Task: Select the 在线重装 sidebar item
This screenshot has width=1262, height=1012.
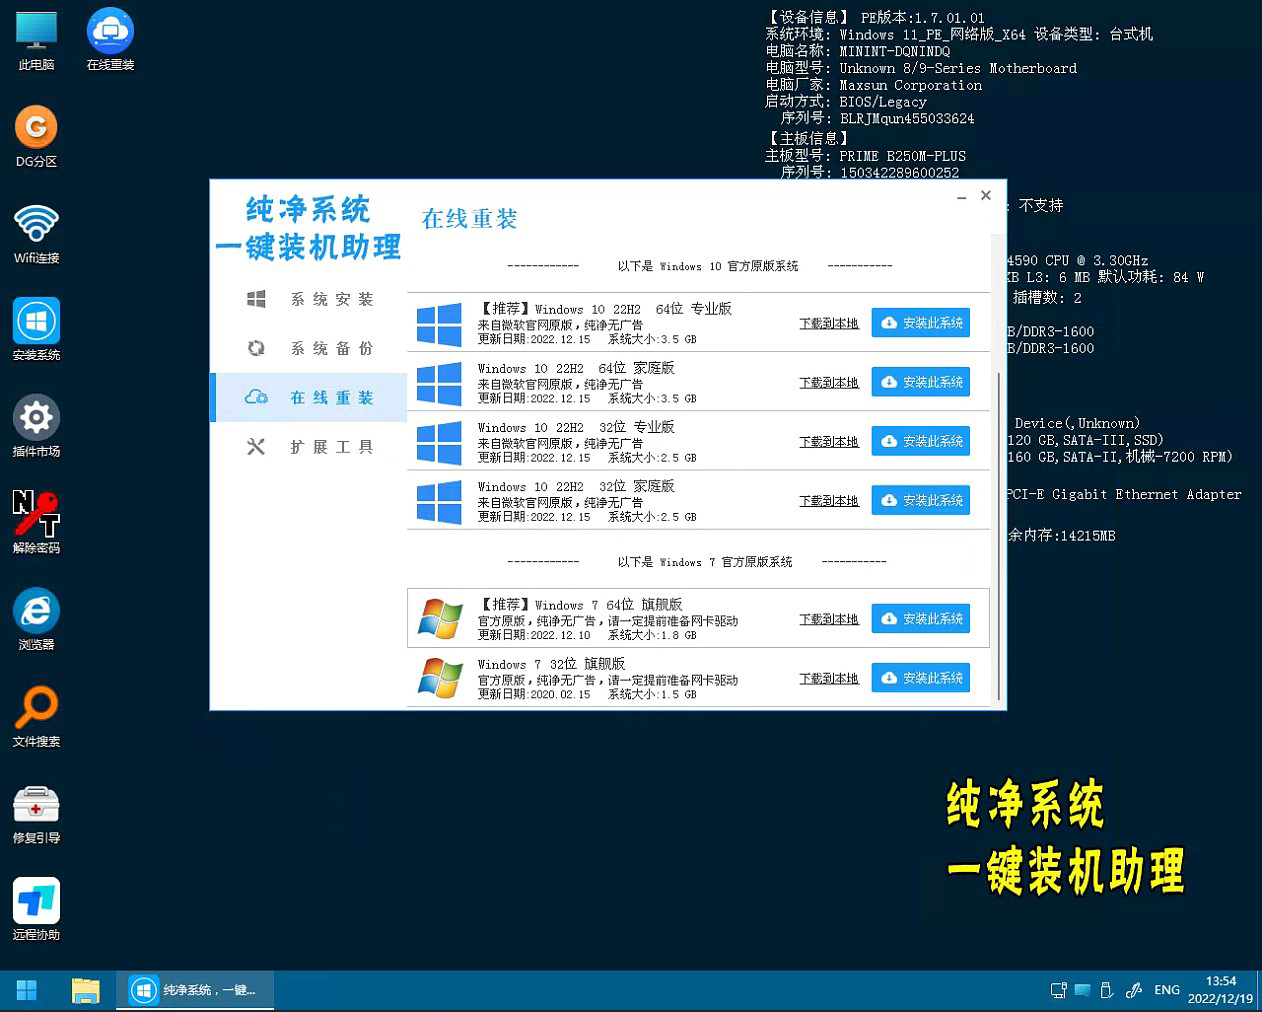Action: click(x=309, y=397)
